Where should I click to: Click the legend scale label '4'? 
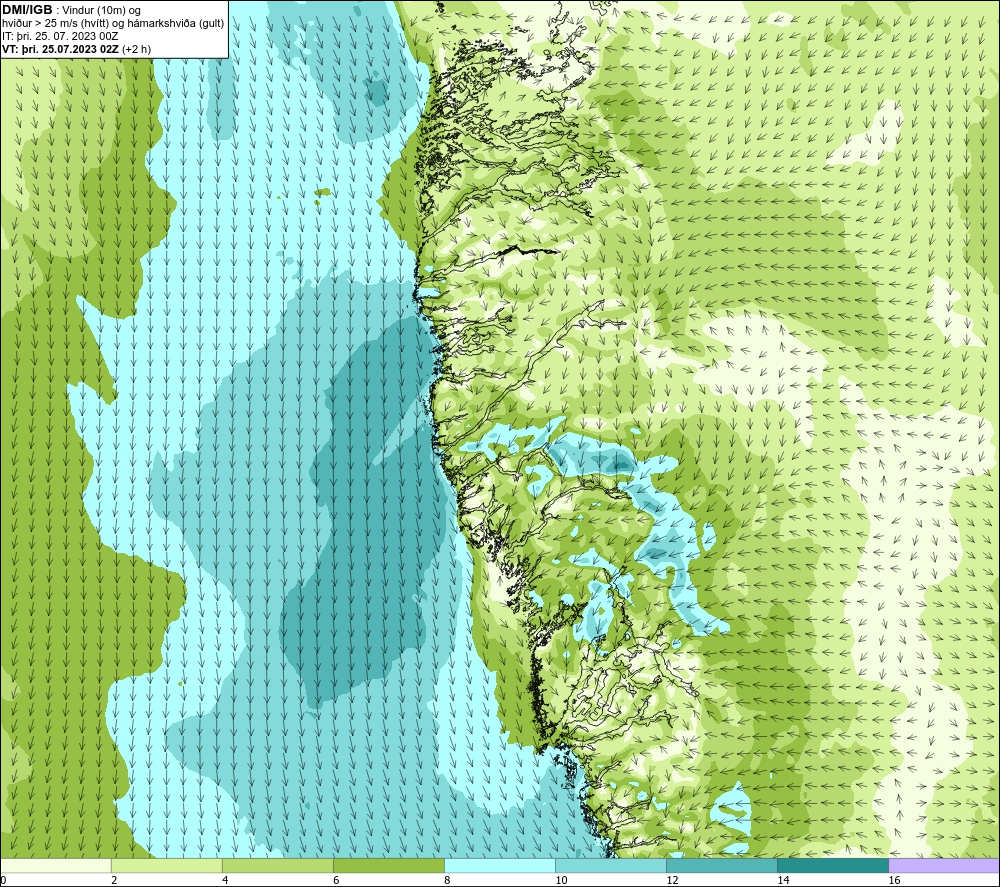tap(225, 880)
